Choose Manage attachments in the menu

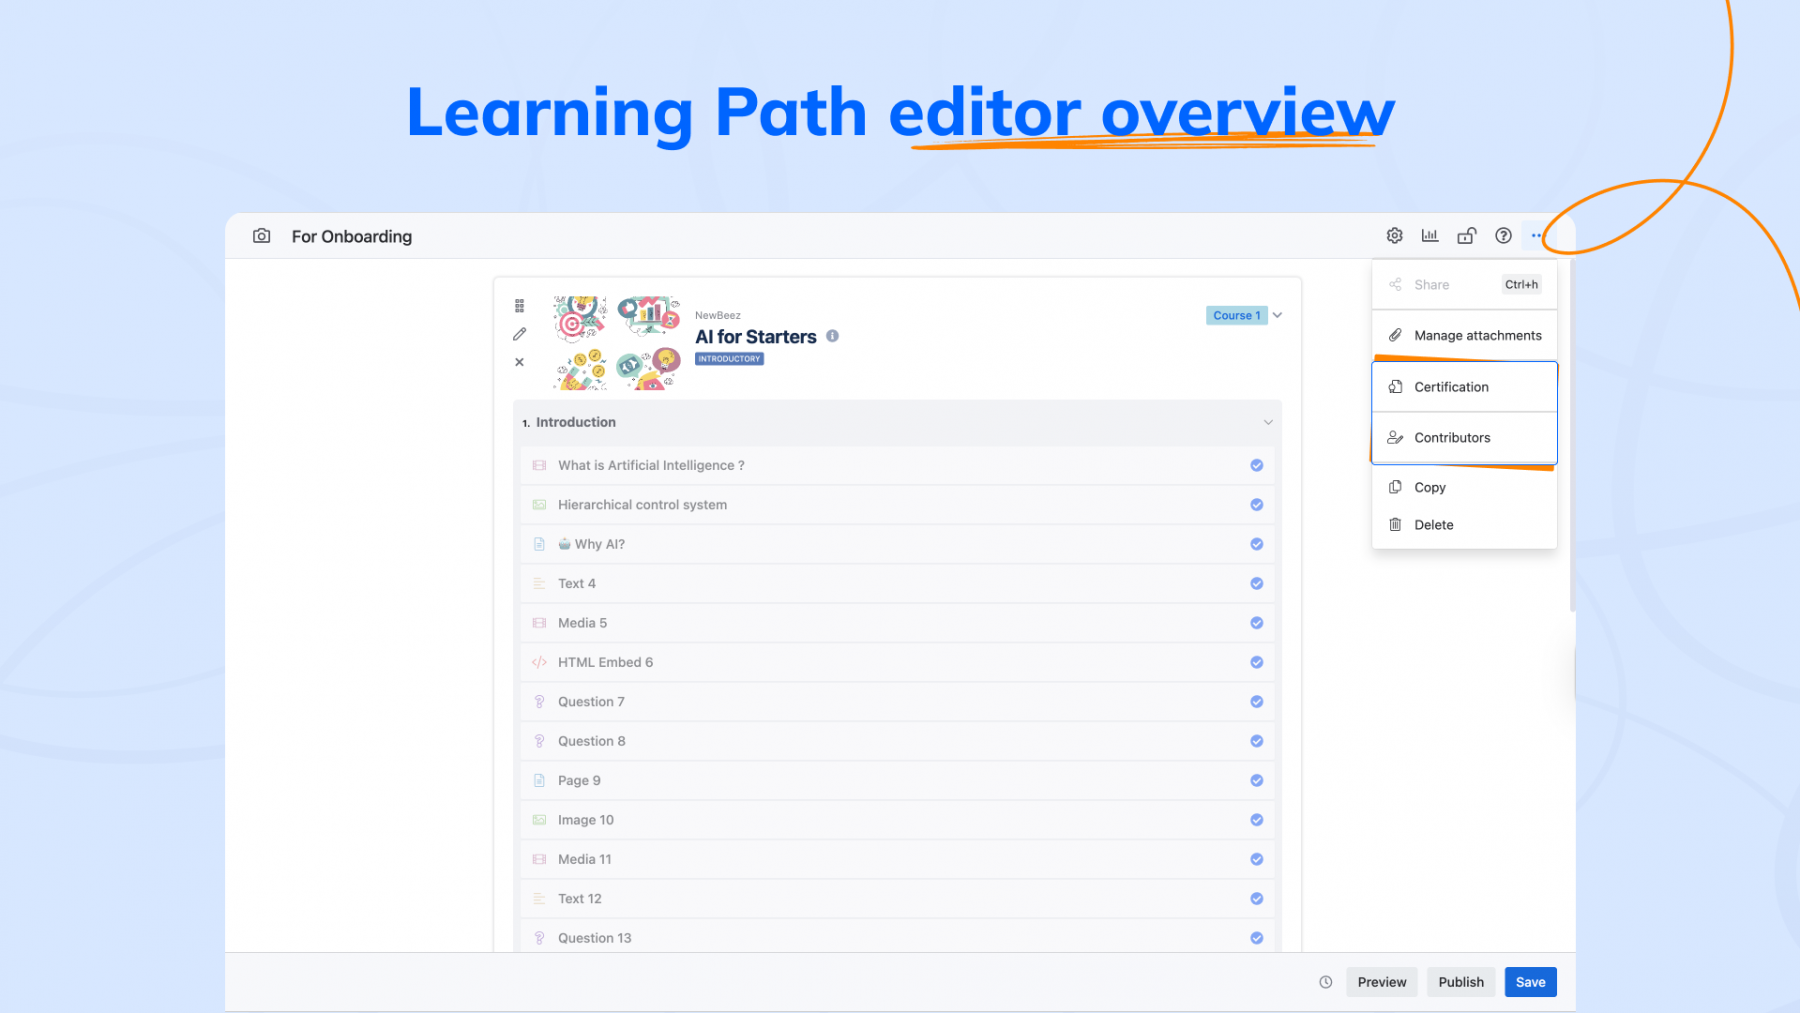[1477, 336]
